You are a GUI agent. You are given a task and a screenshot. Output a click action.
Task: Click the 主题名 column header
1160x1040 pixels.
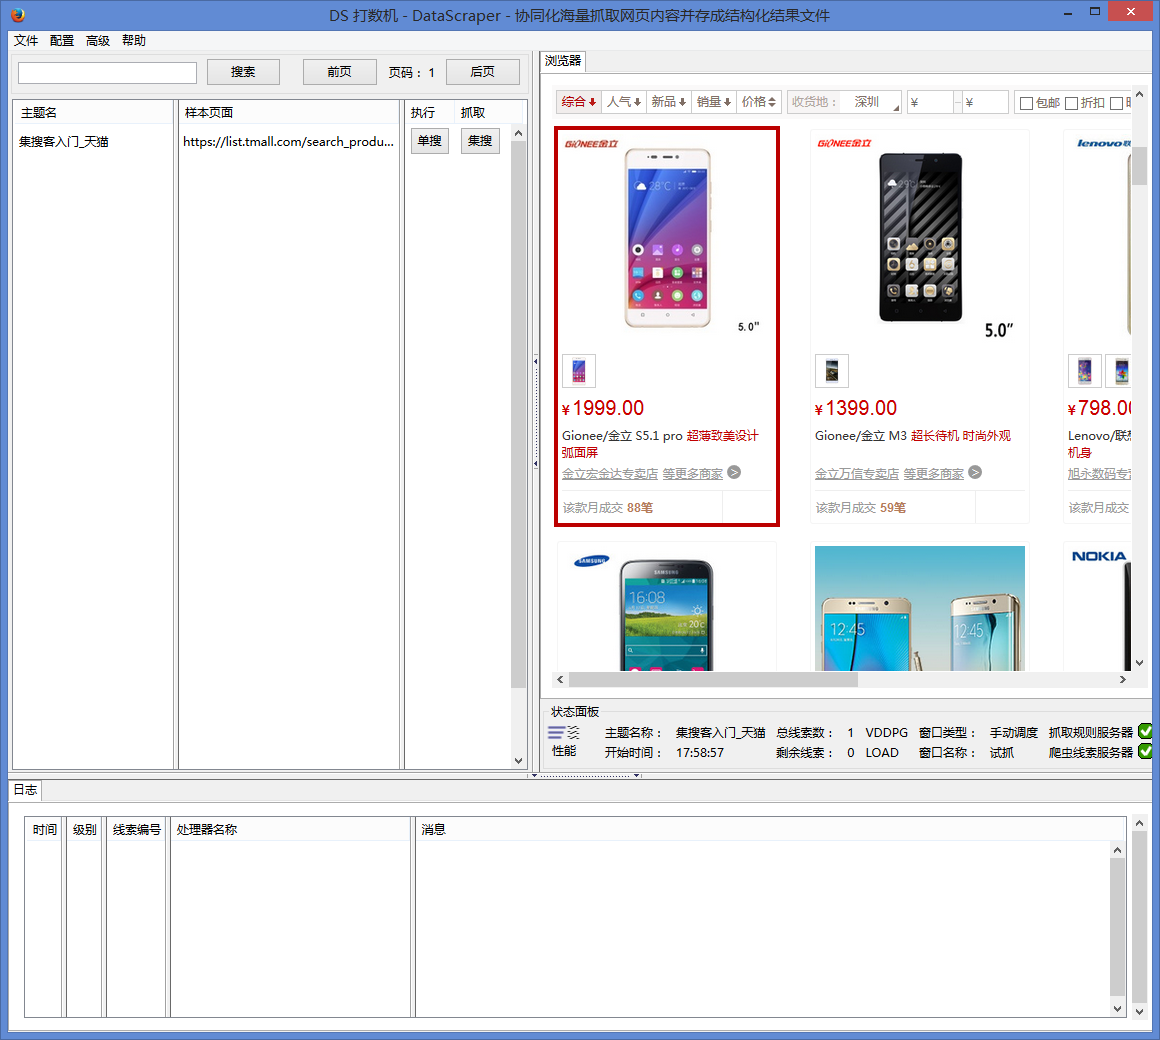93,112
